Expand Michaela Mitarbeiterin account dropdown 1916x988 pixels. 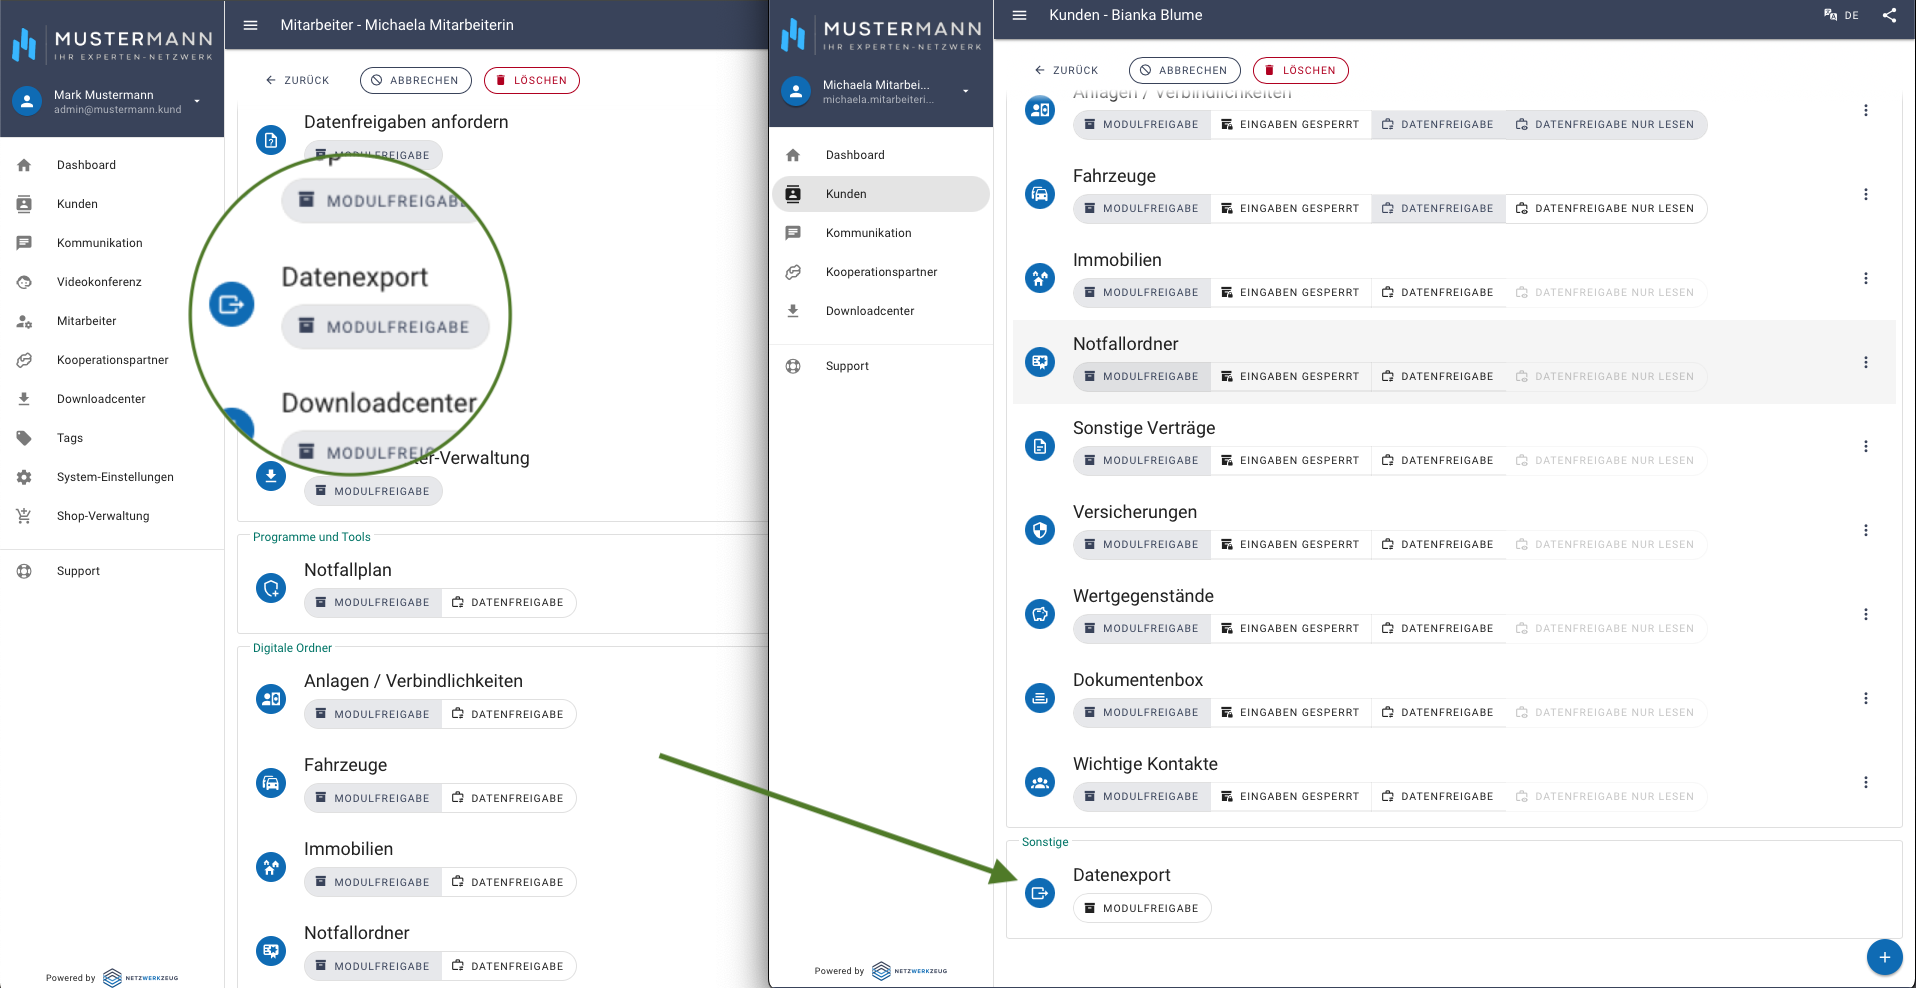pos(966,91)
